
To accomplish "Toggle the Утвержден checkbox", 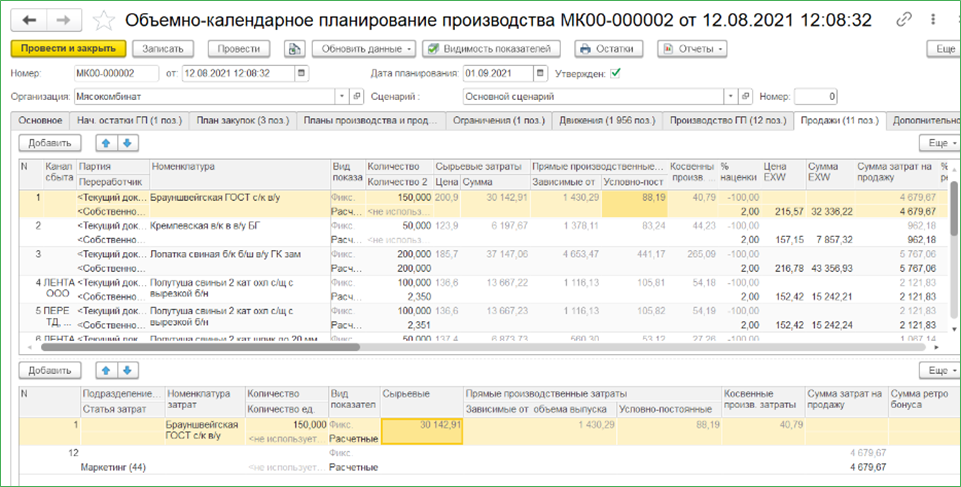I will point(615,74).
